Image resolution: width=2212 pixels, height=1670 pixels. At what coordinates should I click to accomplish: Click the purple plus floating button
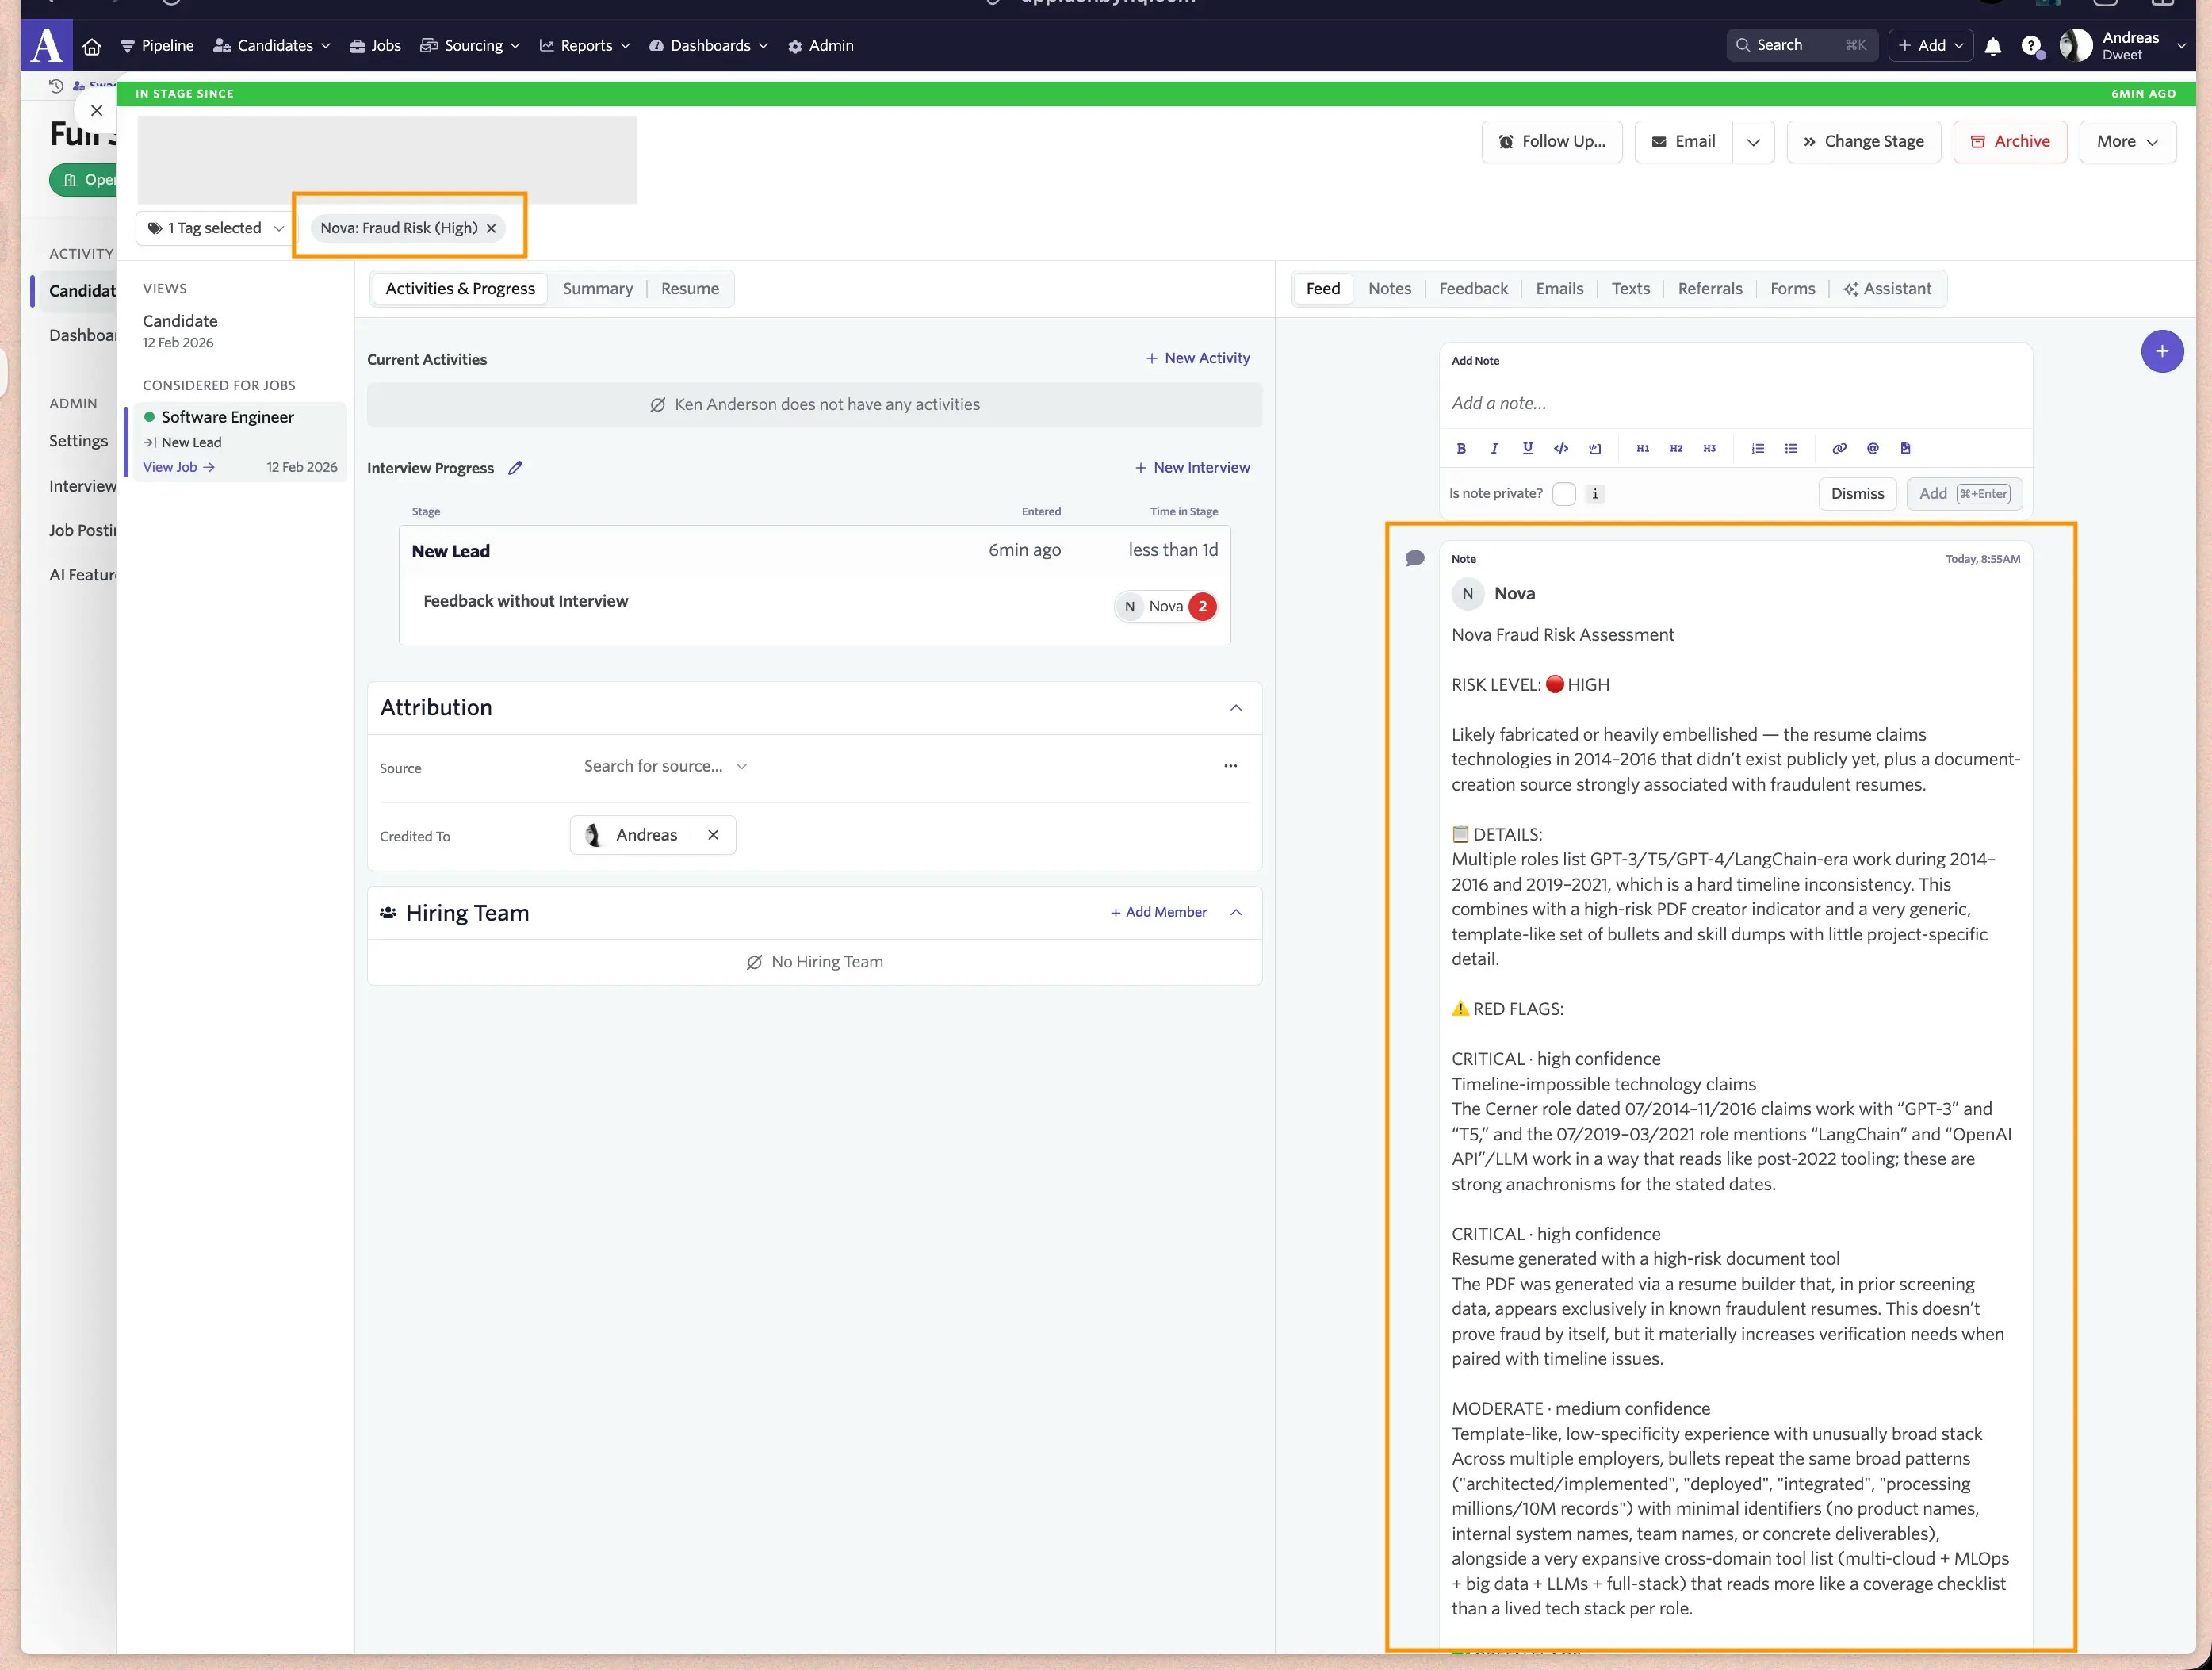coord(2161,352)
